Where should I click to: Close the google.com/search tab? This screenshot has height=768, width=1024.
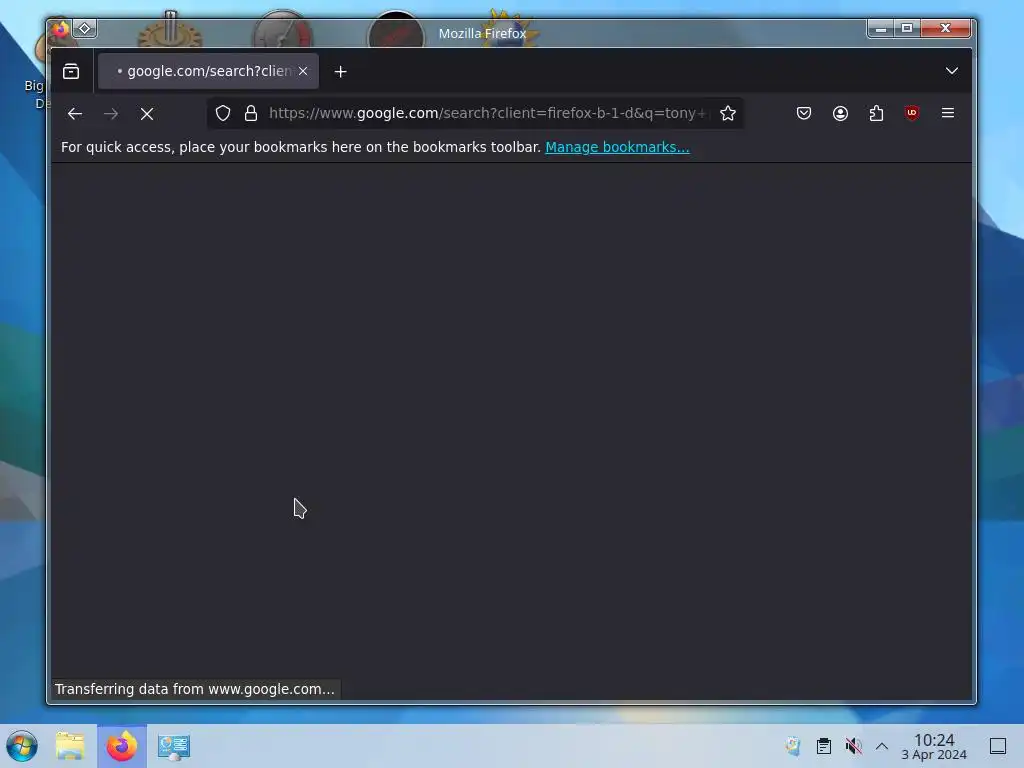(x=303, y=71)
